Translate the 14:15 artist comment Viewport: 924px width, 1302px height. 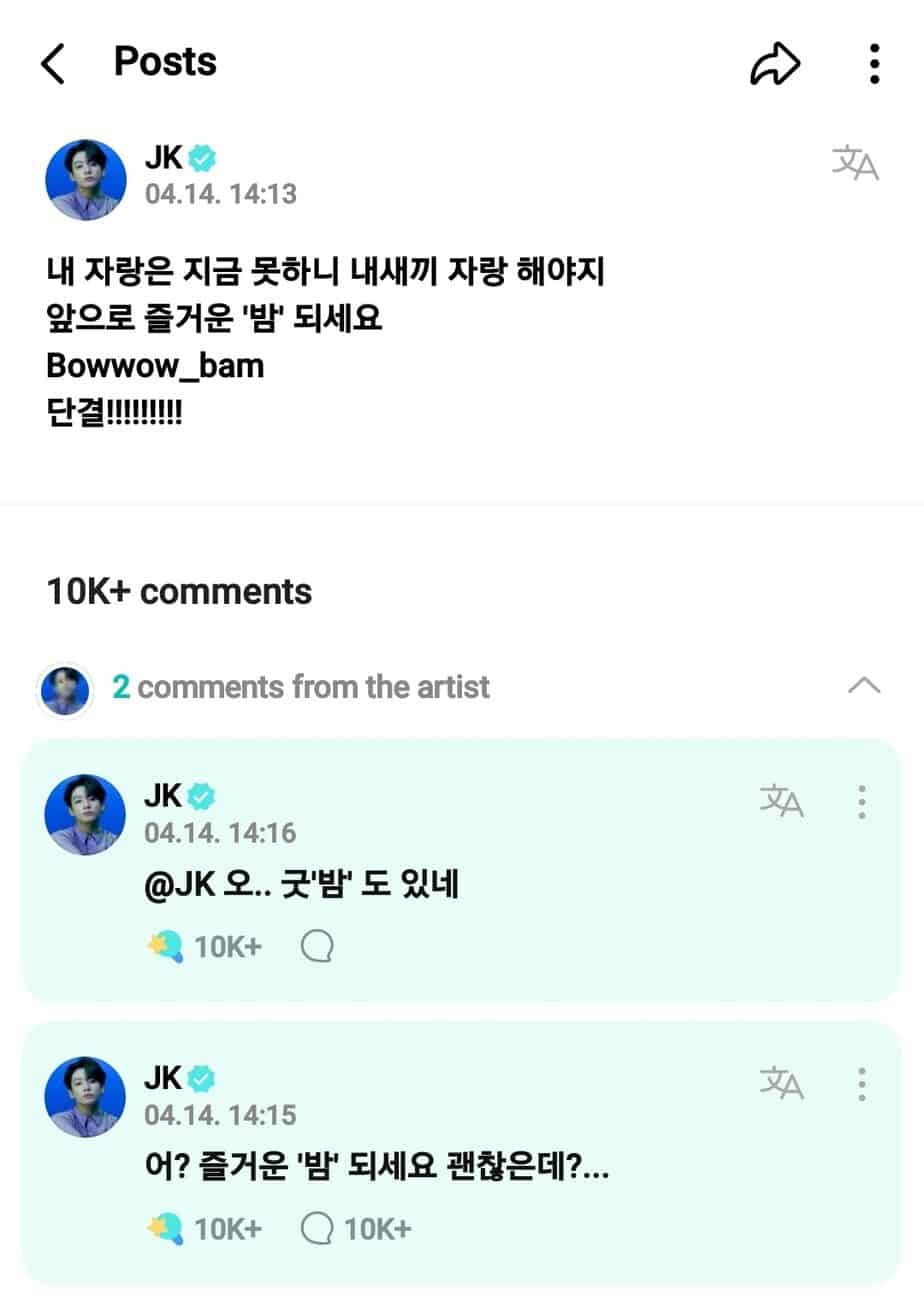781,1083
